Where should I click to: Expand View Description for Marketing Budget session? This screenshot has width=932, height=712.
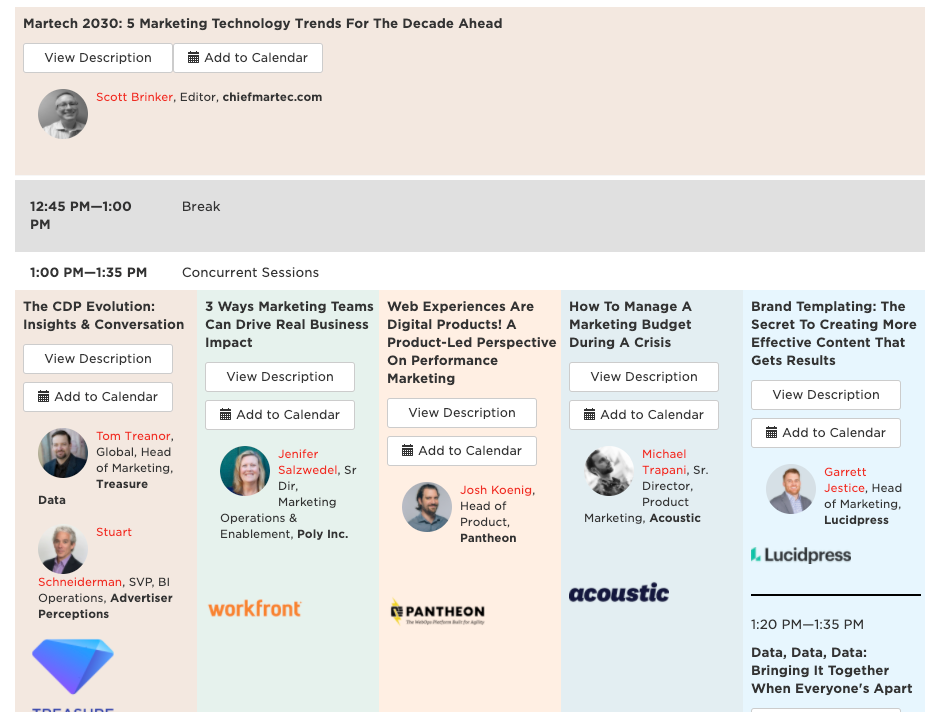click(x=644, y=377)
